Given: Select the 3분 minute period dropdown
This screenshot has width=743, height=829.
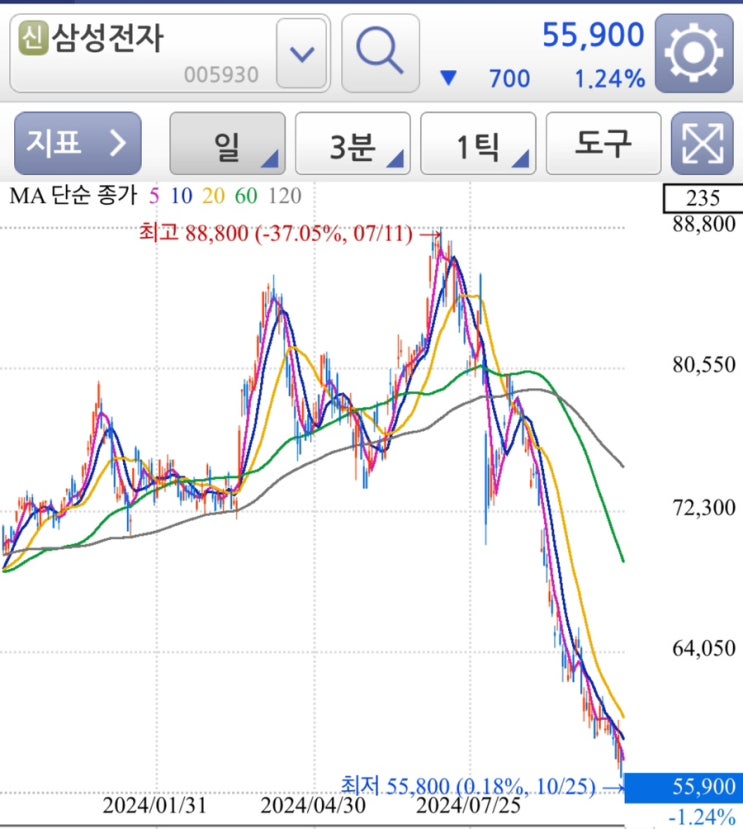Looking at the screenshot, I should pos(353,143).
